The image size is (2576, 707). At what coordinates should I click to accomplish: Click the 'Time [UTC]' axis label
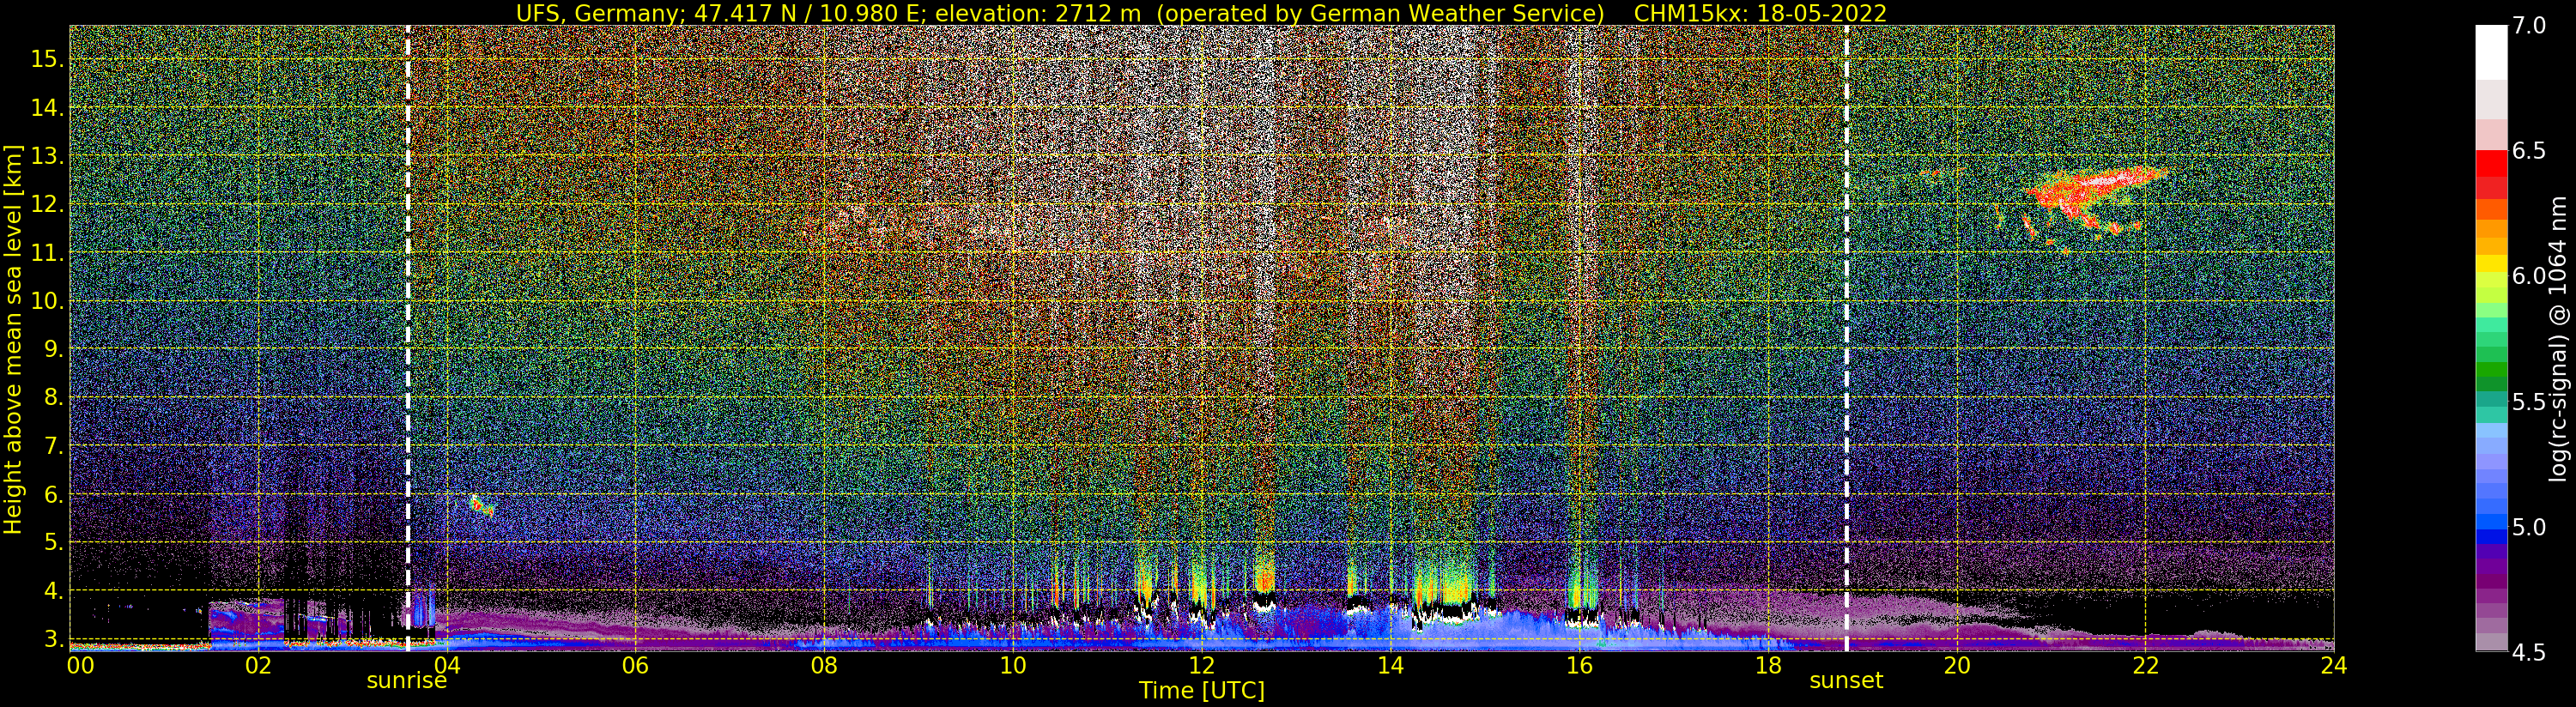click(1202, 691)
